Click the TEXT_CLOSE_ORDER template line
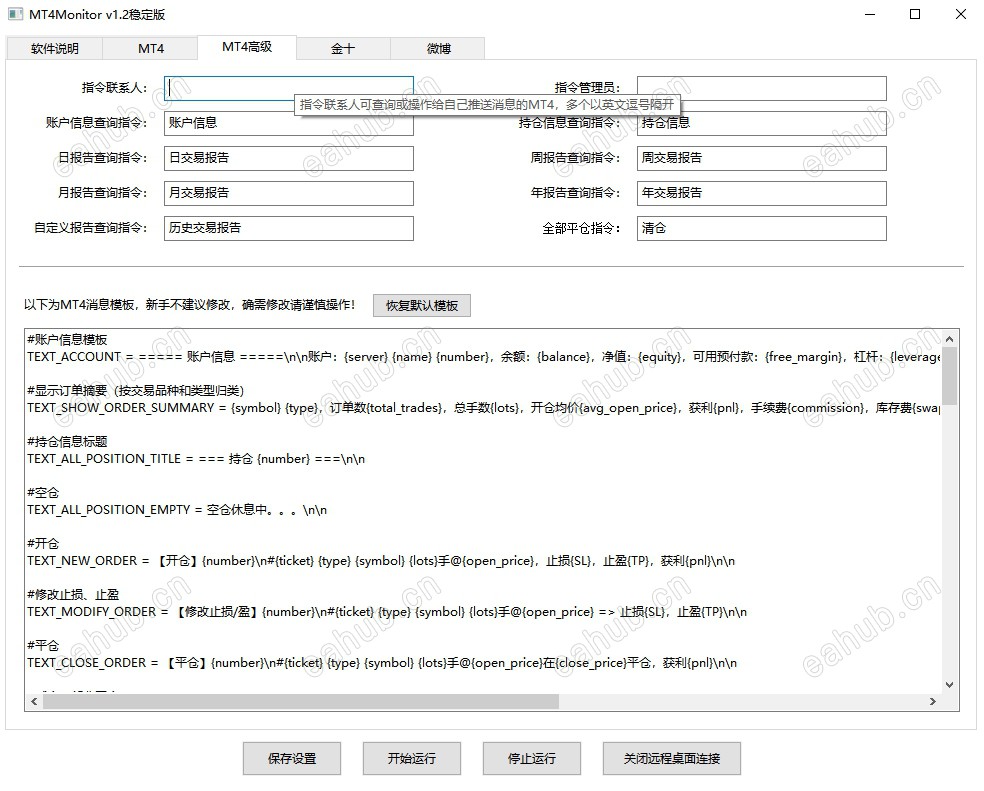The height and width of the screenshot is (791, 984). (382, 663)
